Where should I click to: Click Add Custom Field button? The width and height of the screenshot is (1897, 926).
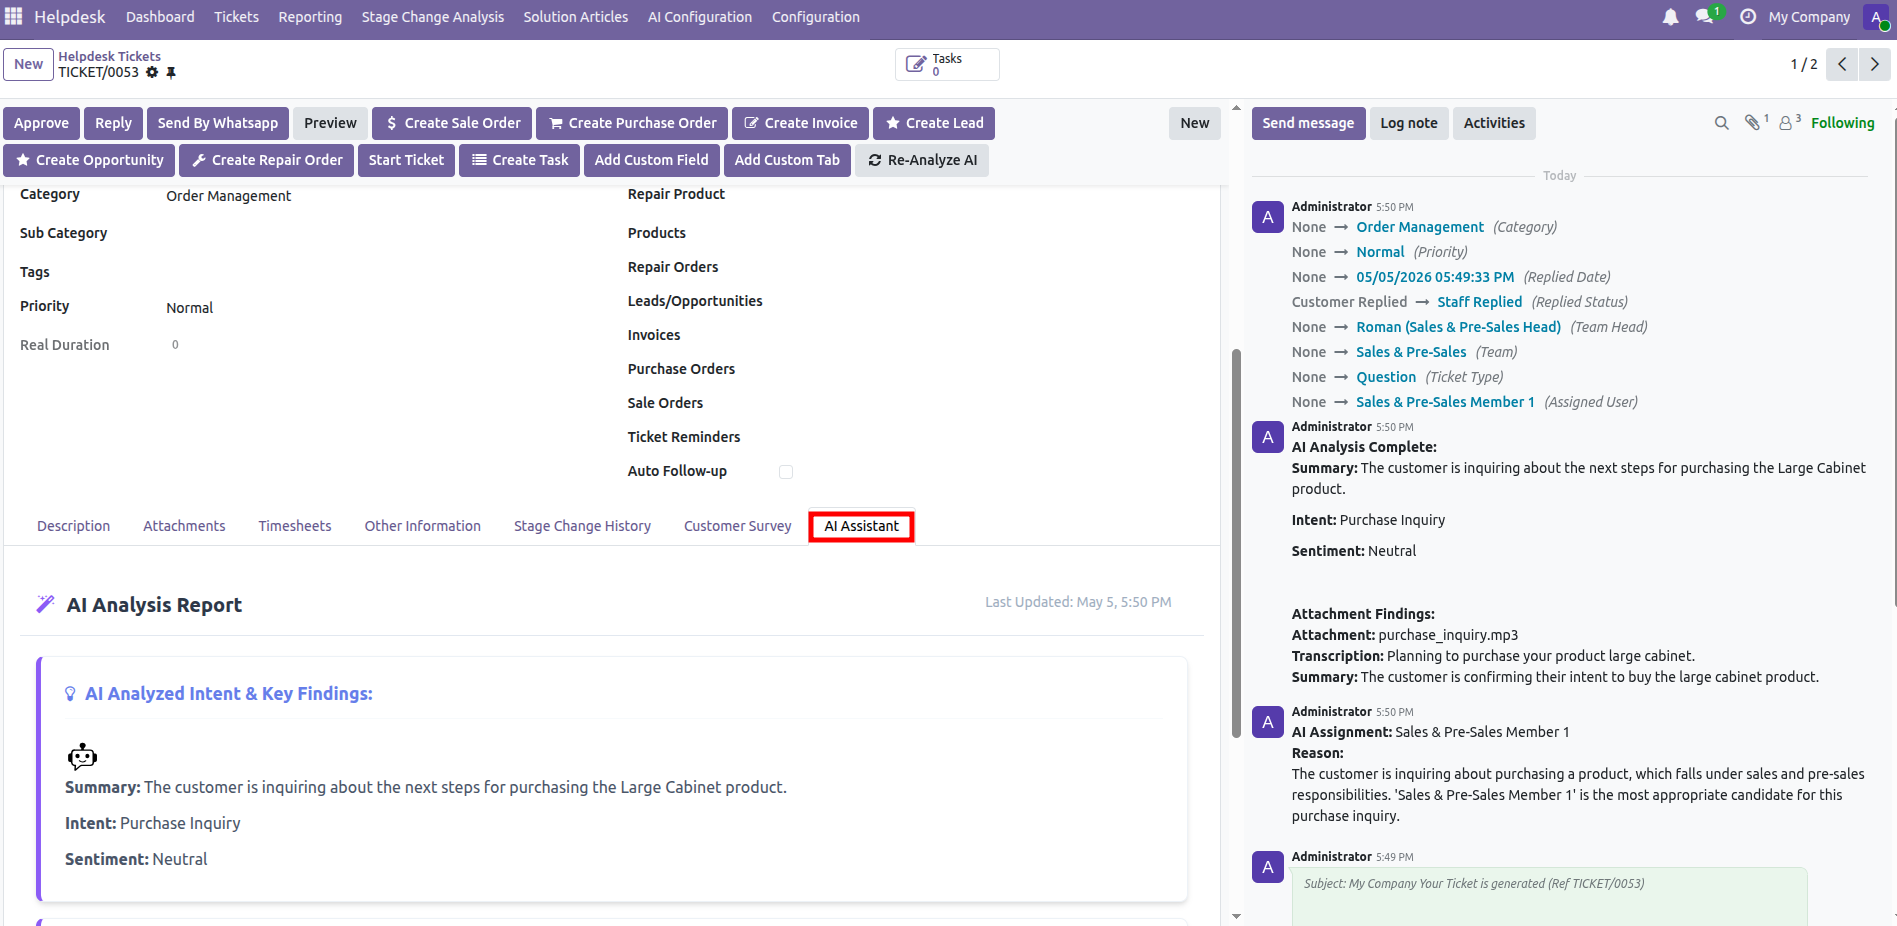[651, 160]
